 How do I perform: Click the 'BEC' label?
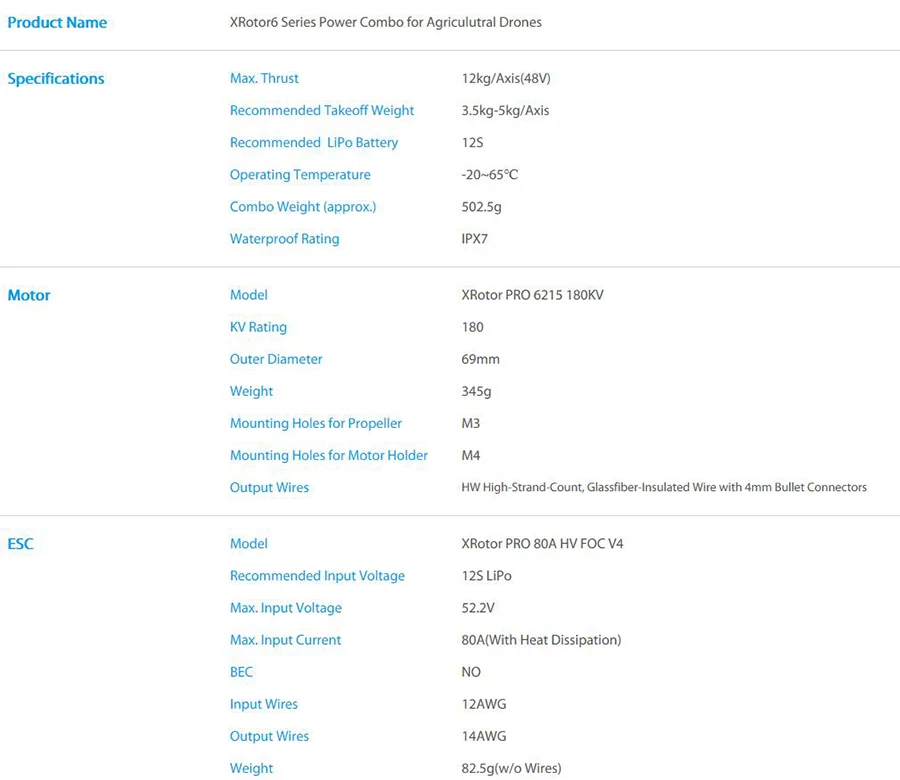(x=241, y=672)
